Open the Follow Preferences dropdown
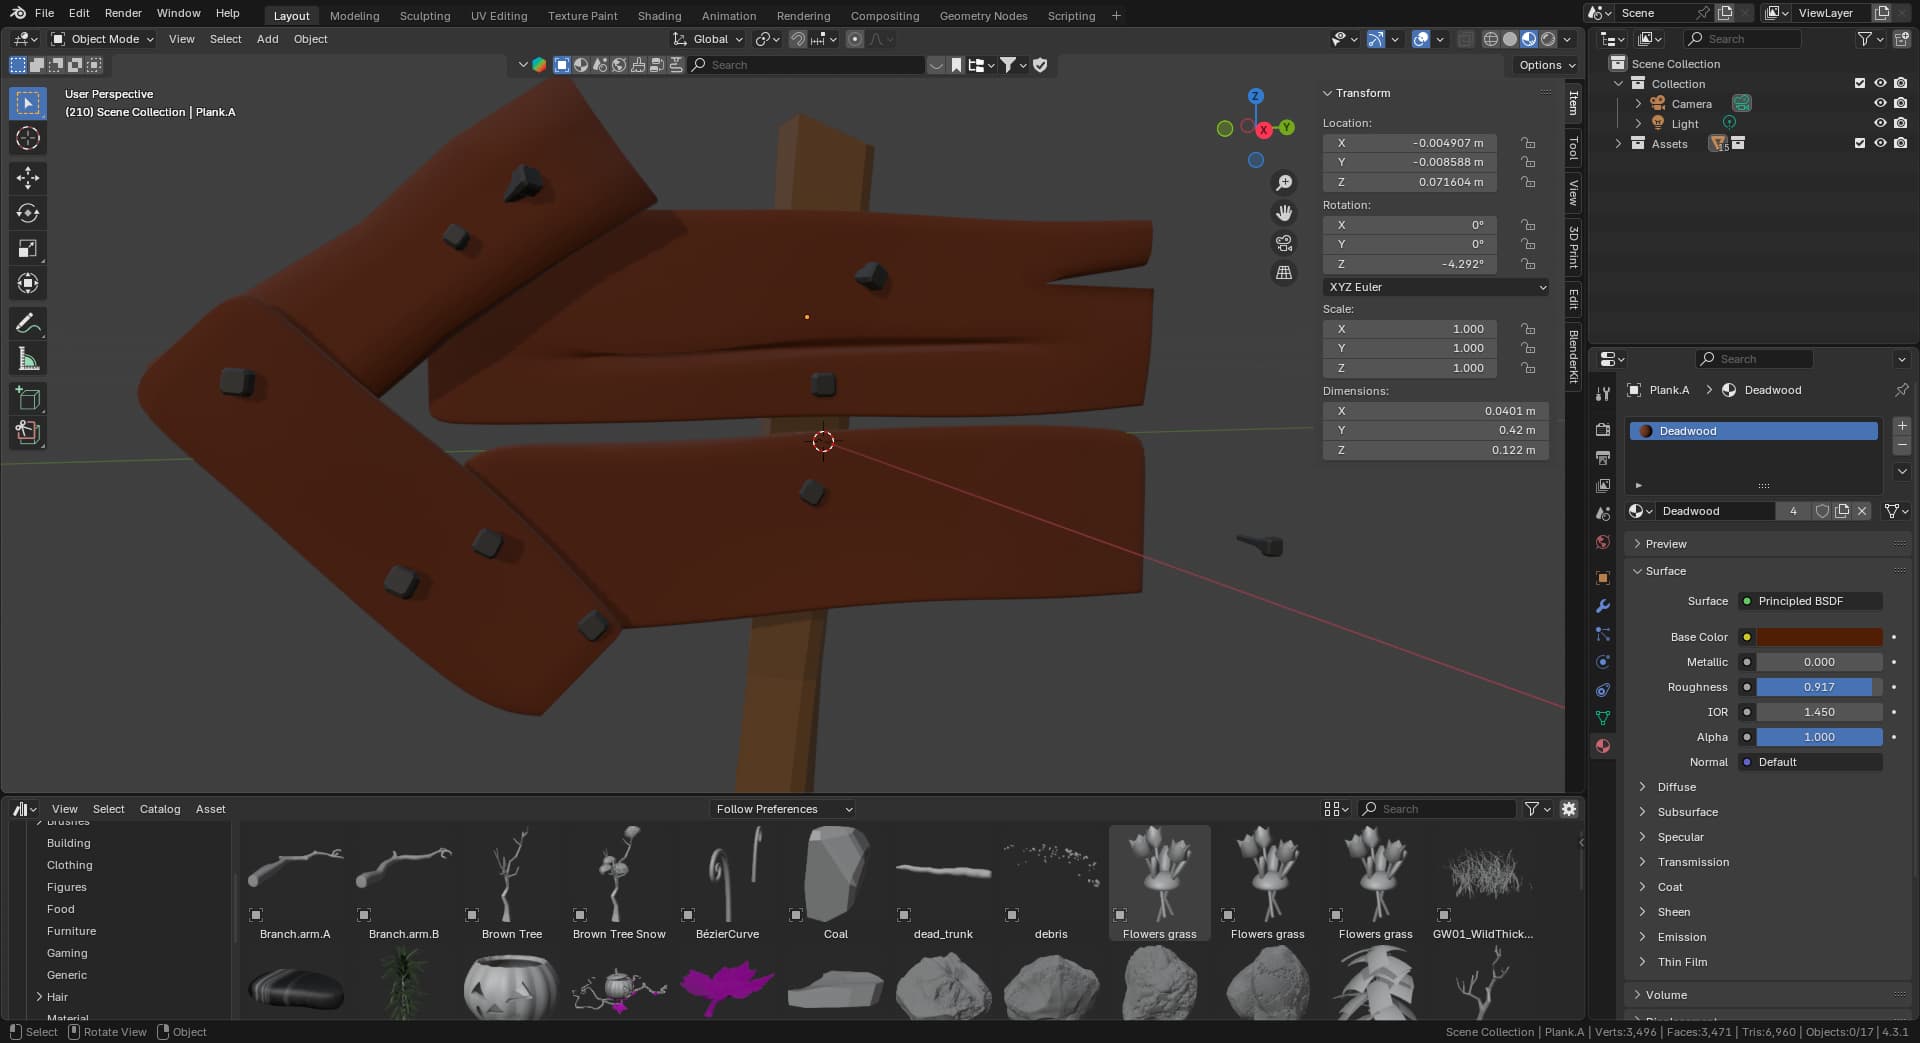 [x=783, y=809]
